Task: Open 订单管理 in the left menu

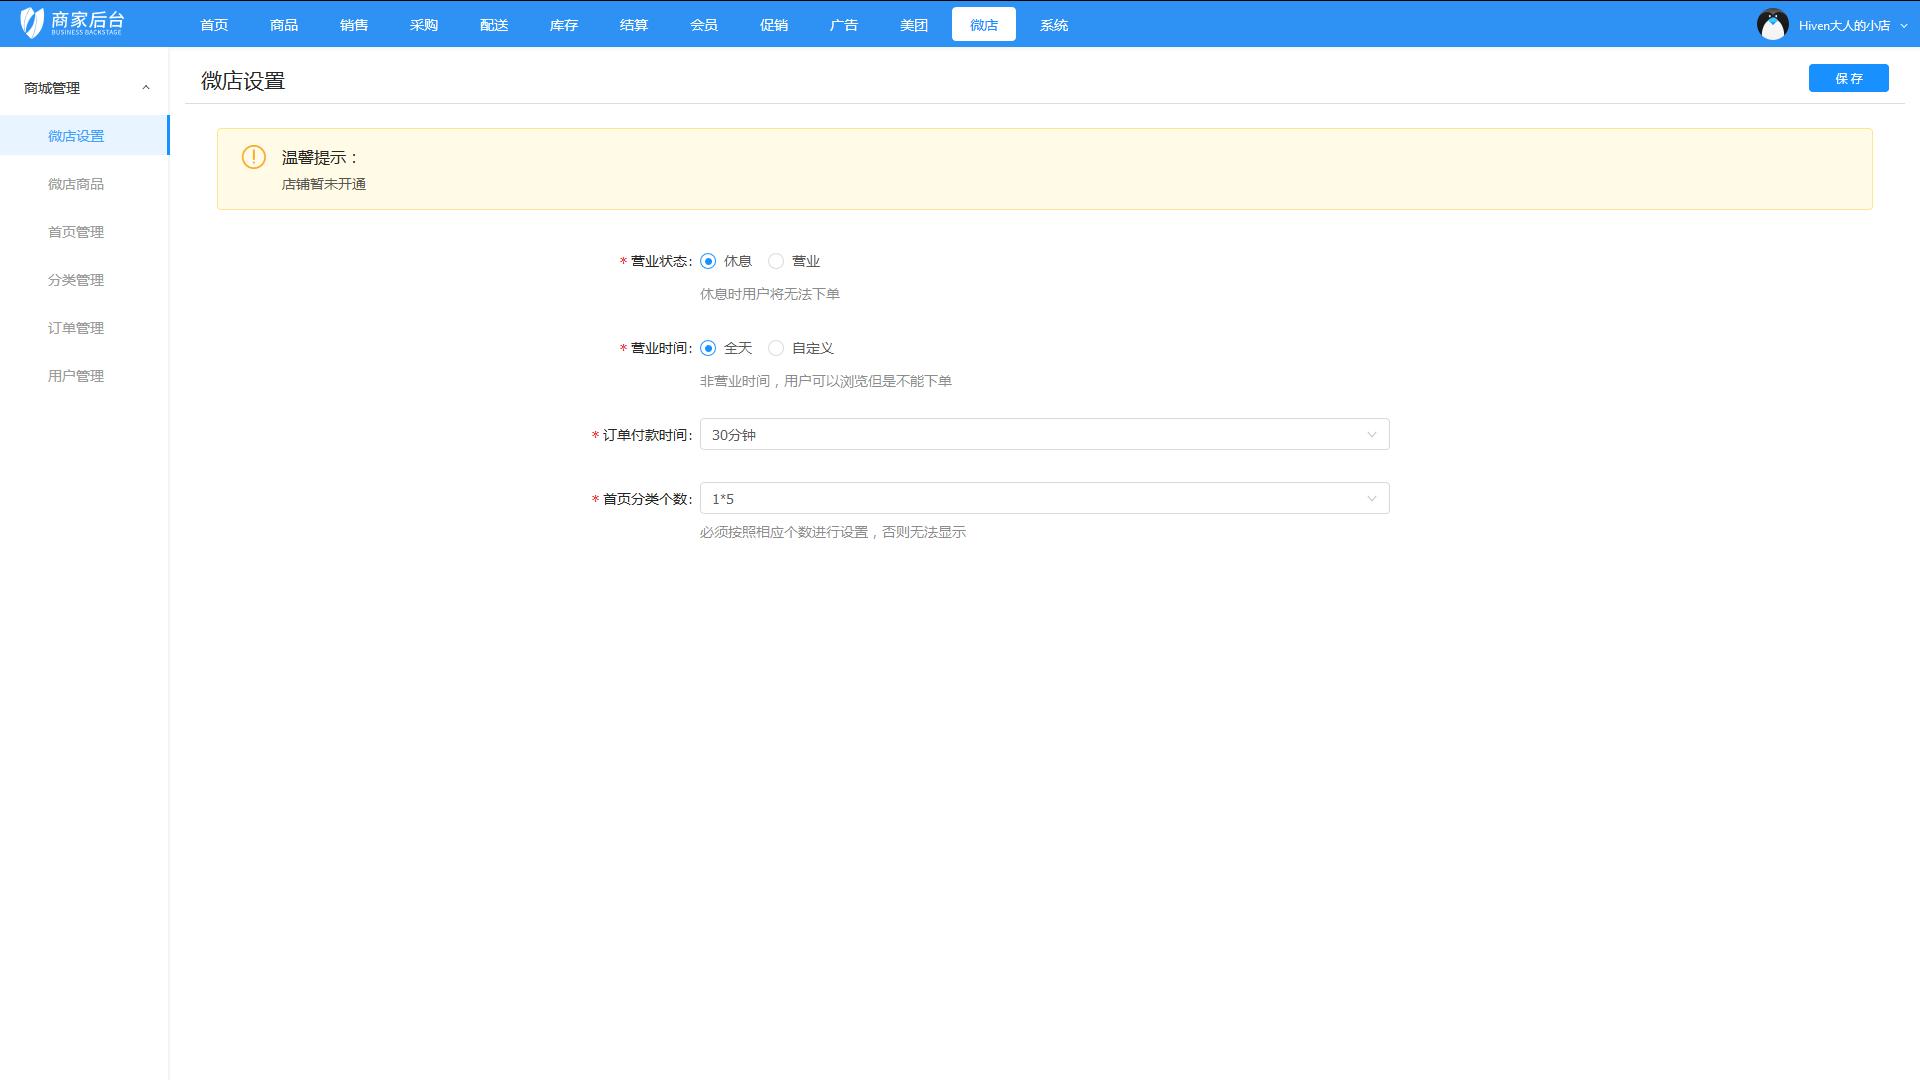Action: tap(75, 328)
